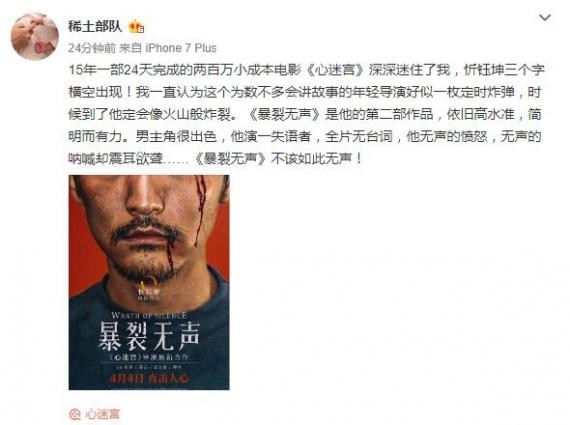This screenshot has height=425, width=570.
Task: Click 《暴裂无声》是他的第二部作品 in post text
Action: [x=339, y=114]
